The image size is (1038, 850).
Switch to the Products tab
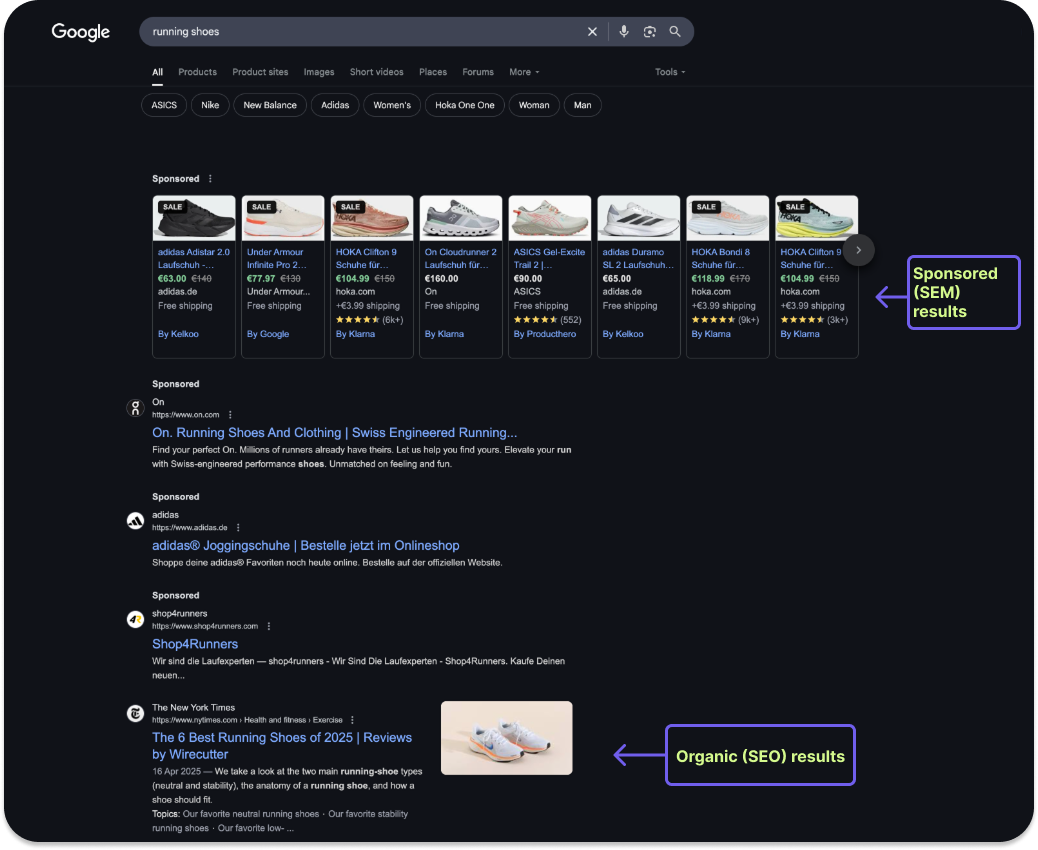tap(197, 72)
